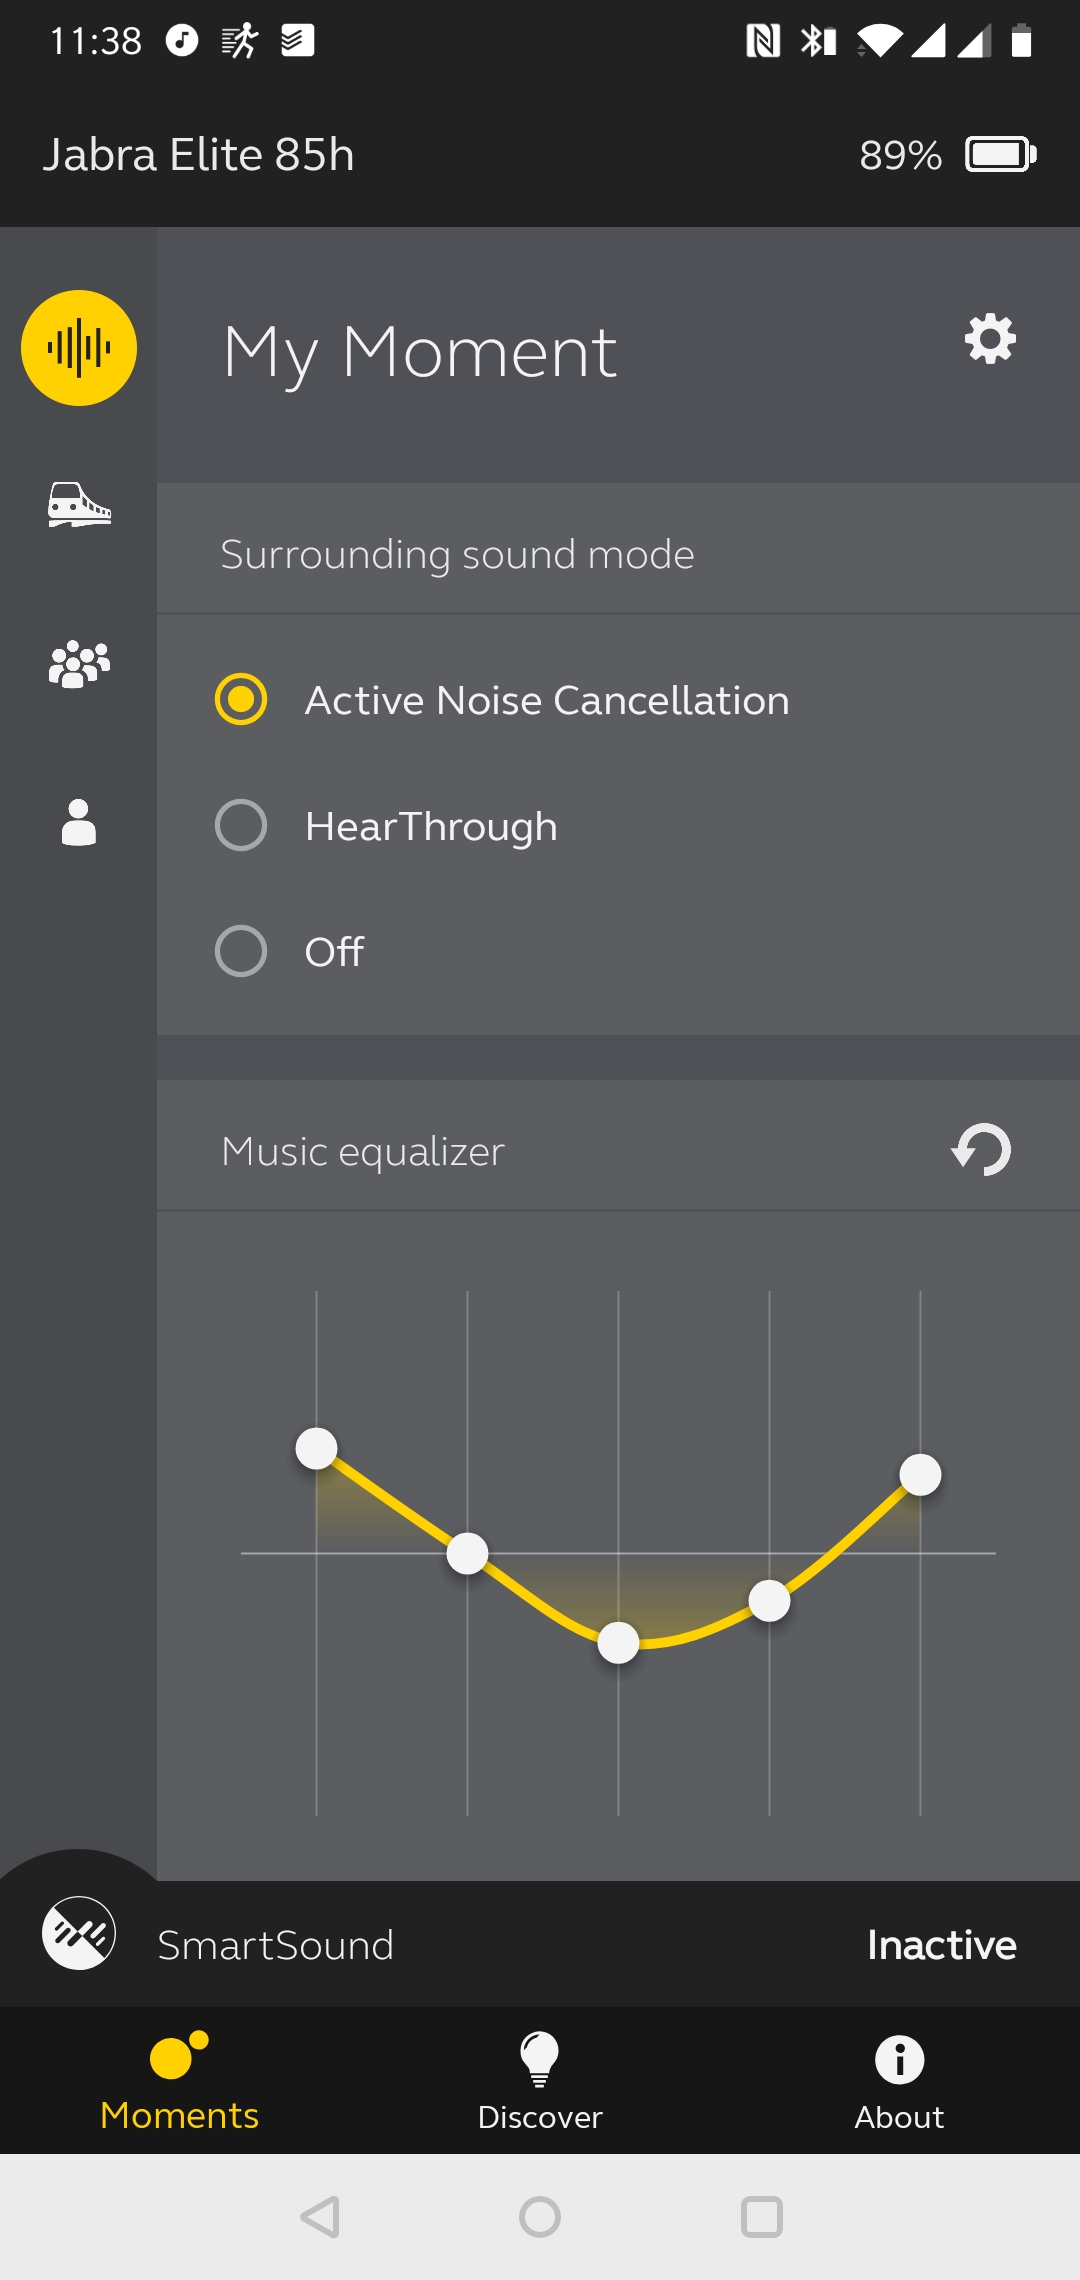This screenshot has width=1080, height=2280.
Task: Tap the Jabra Elite 85h title
Action: 198,155
